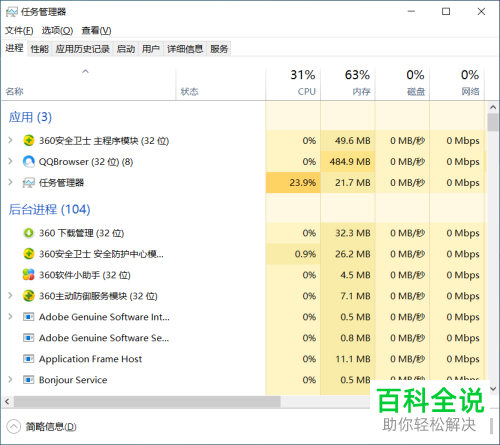500x445 pixels.
Task: Click the Adobe Genuine Software Se... icon
Action: pyautogui.click(x=29, y=338)
